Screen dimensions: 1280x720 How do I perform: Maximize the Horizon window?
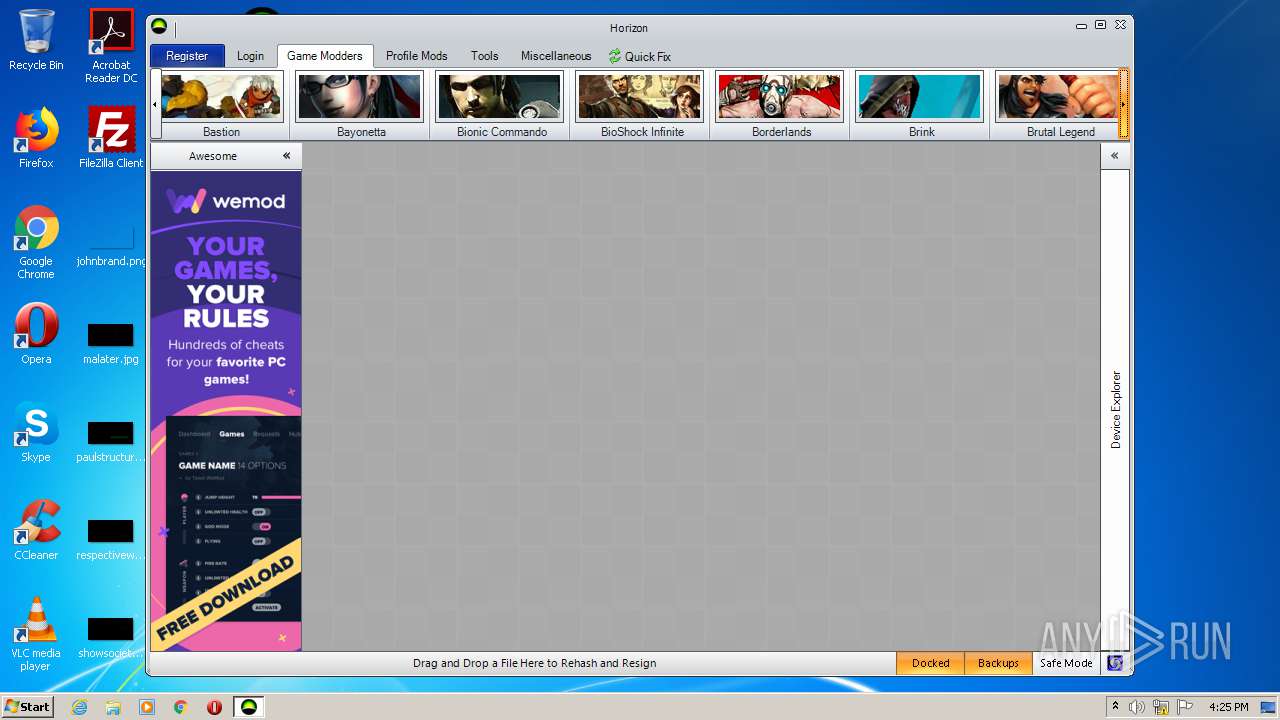click(1101, 25)
